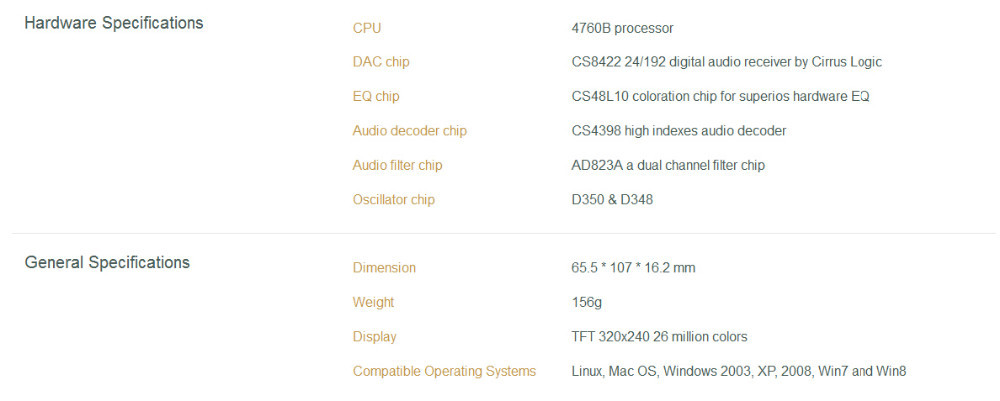This screenshot has width=1000, height=401.
Task: Click the Linux, Mac OS, Windows text
Action: 739,372
